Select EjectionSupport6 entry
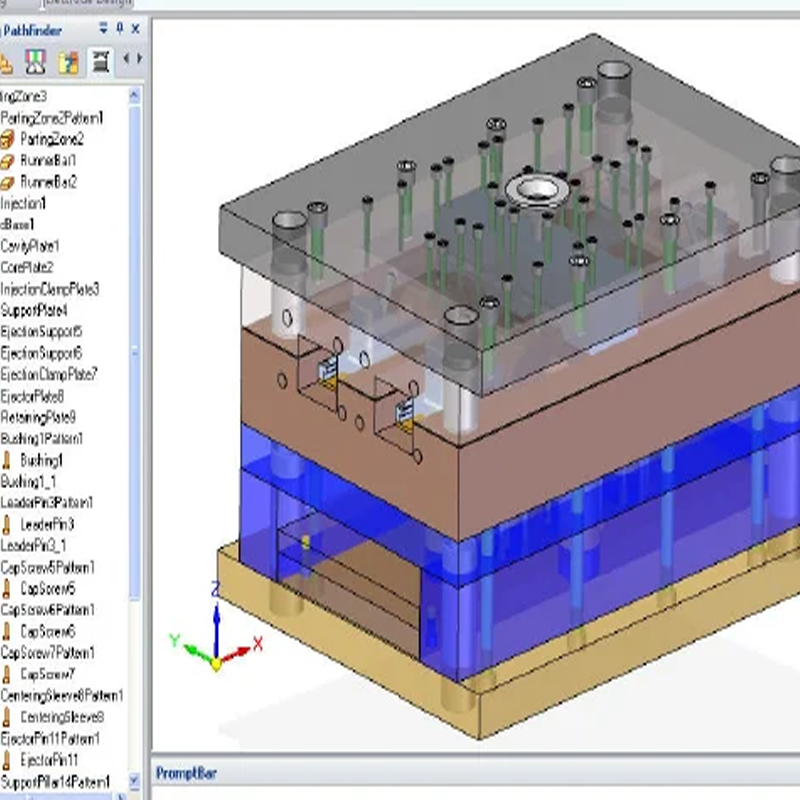 (41, 353)
